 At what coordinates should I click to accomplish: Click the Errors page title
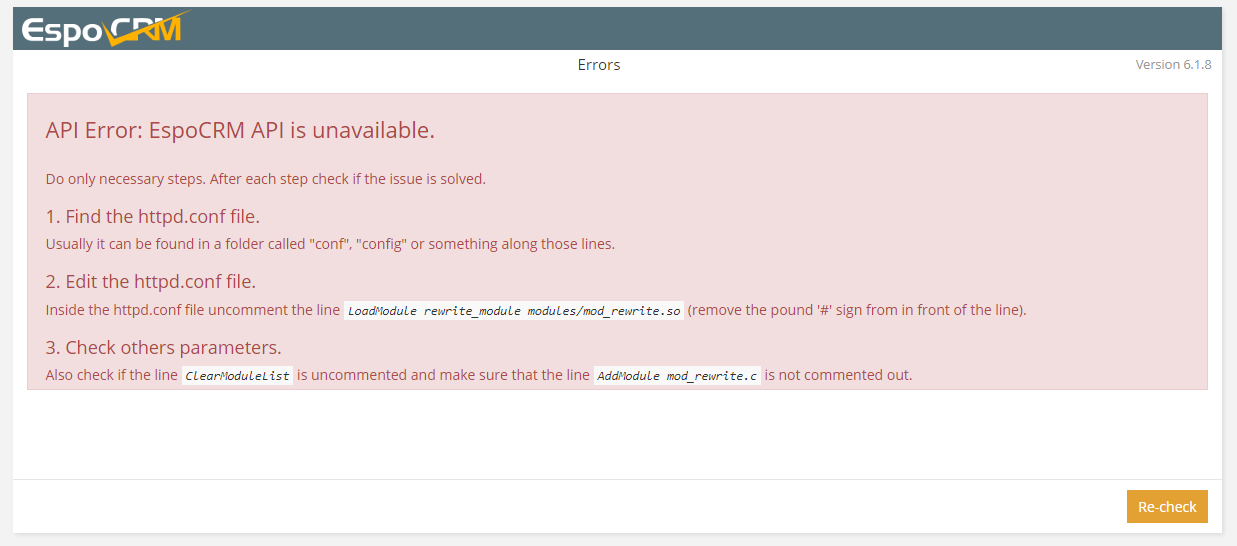coord(599,65)
